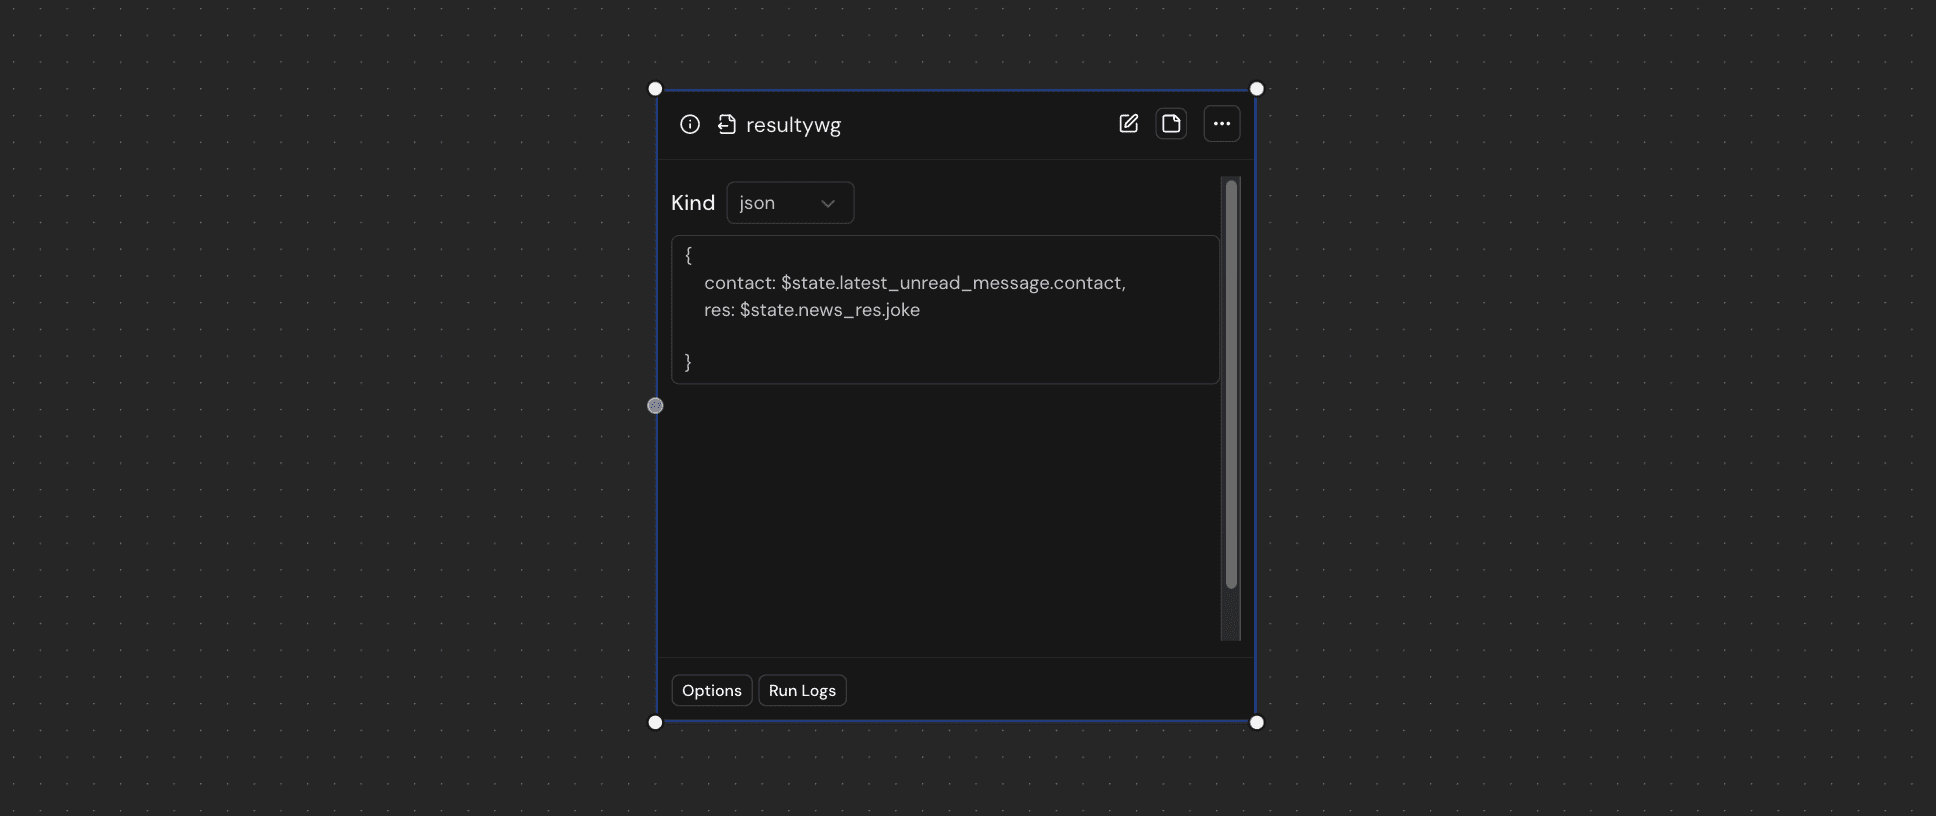The height and width of the screenshot is (816, 1936).
Task: Click the bottom-left corner resize handle
Action: tap(655, 722)
